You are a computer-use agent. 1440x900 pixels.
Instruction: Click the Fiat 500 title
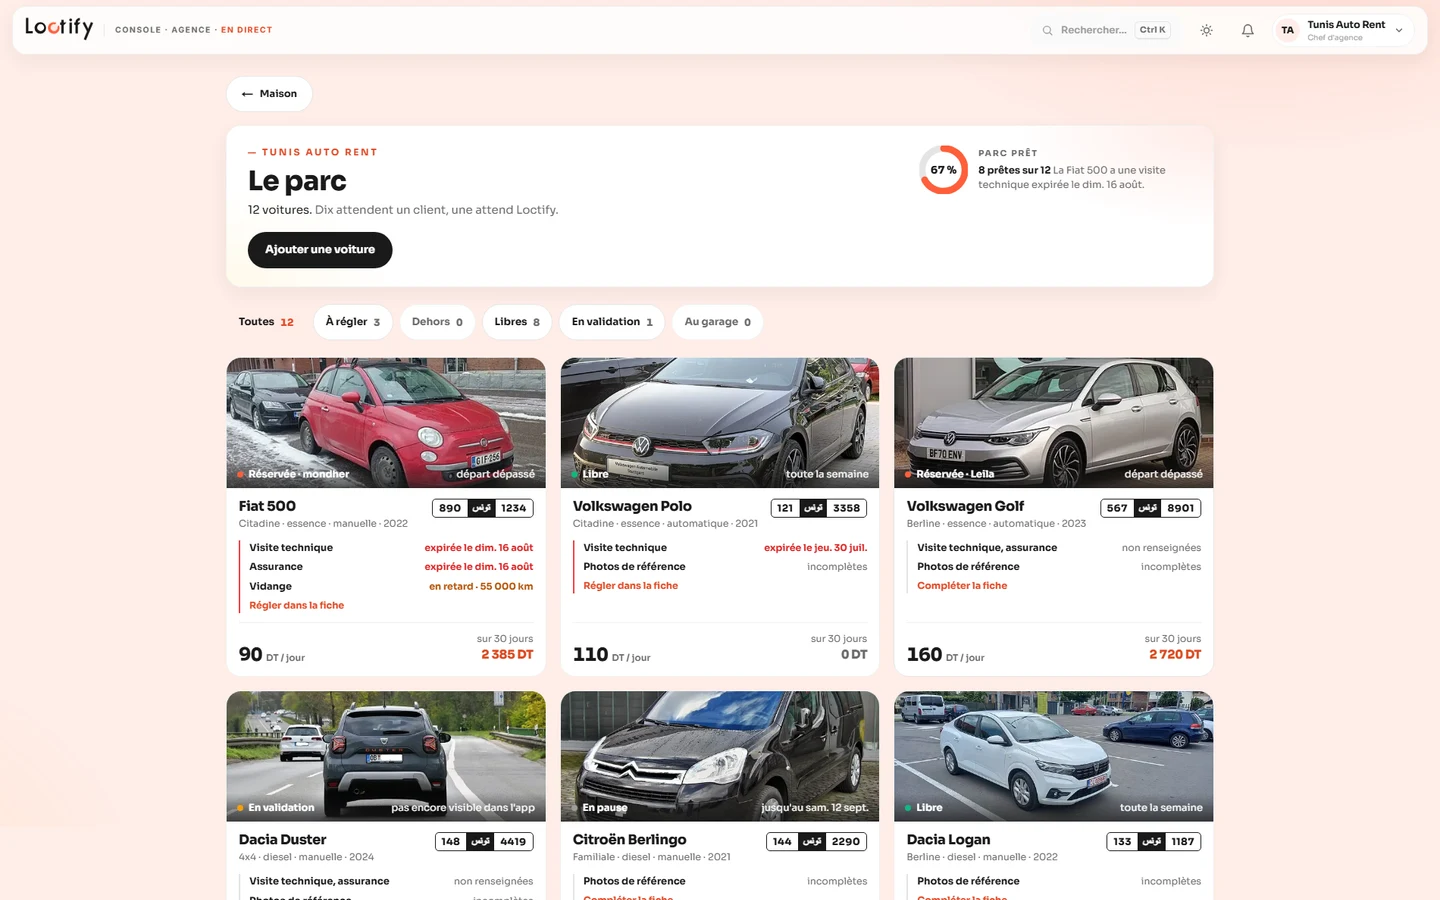tap(267, 506)
